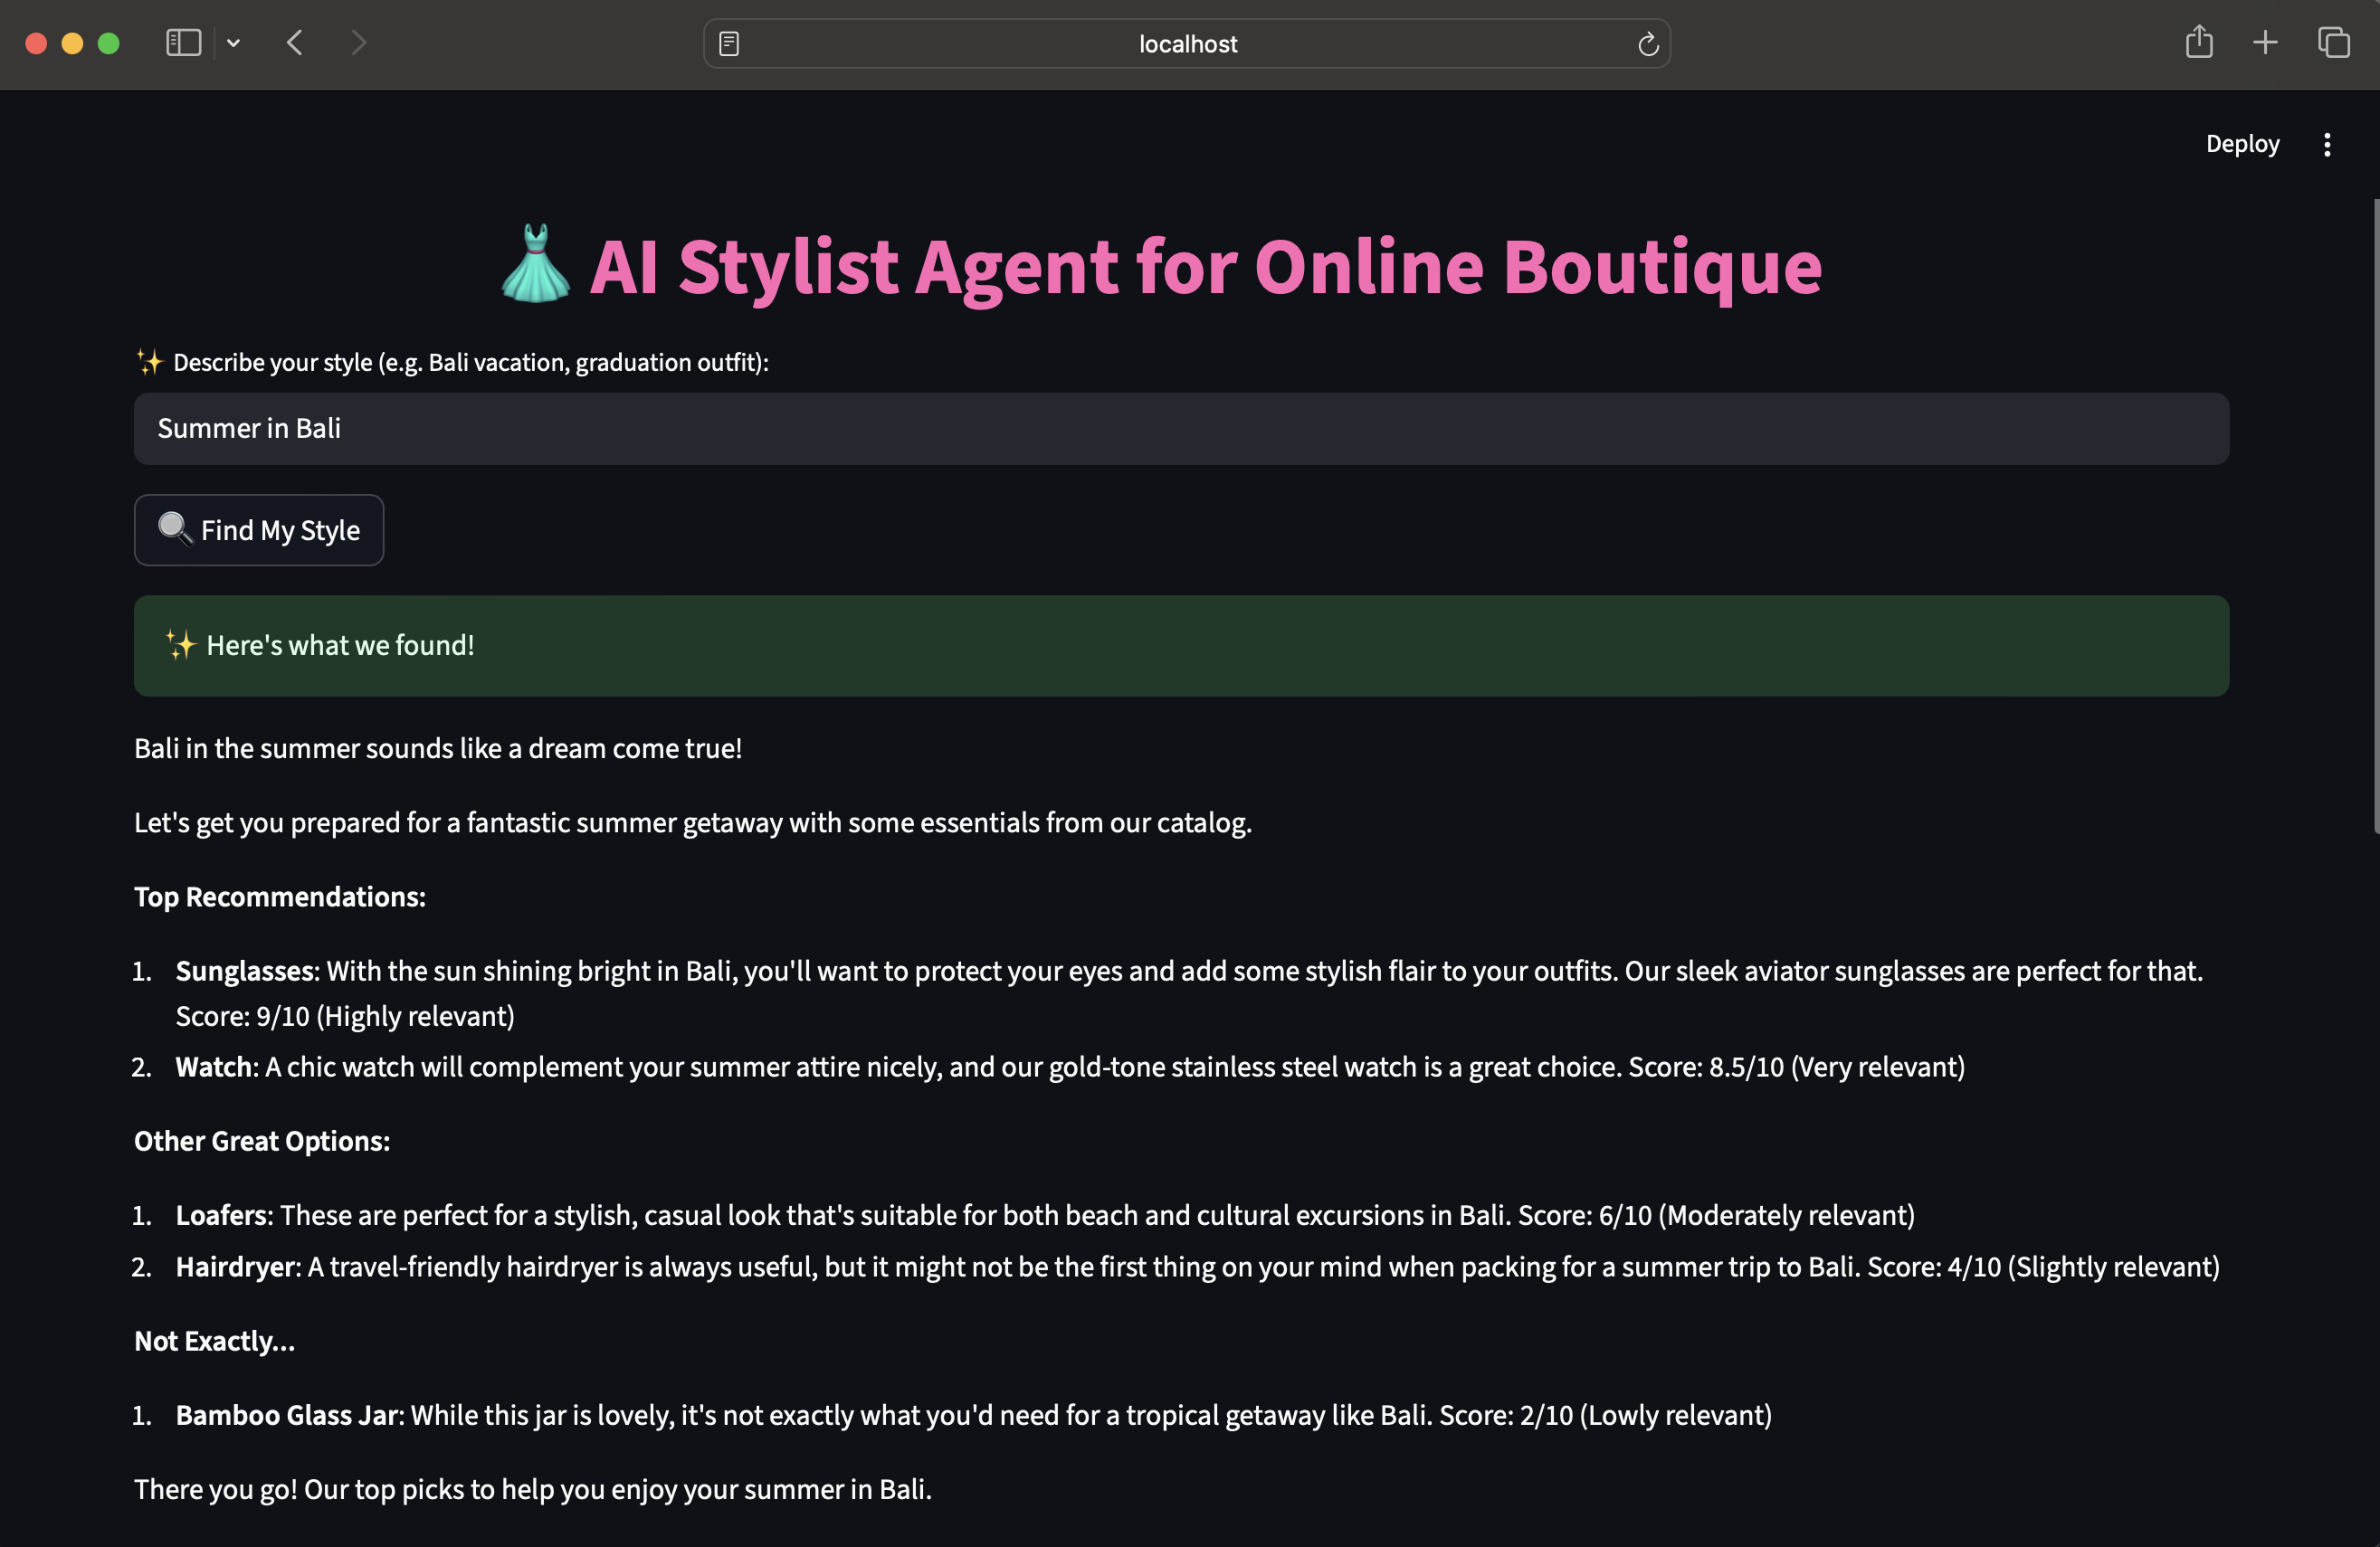Click the localhost address bar
Image resolution: width=2380 pixels, height=1547 pixels.
coord(1186,44)
